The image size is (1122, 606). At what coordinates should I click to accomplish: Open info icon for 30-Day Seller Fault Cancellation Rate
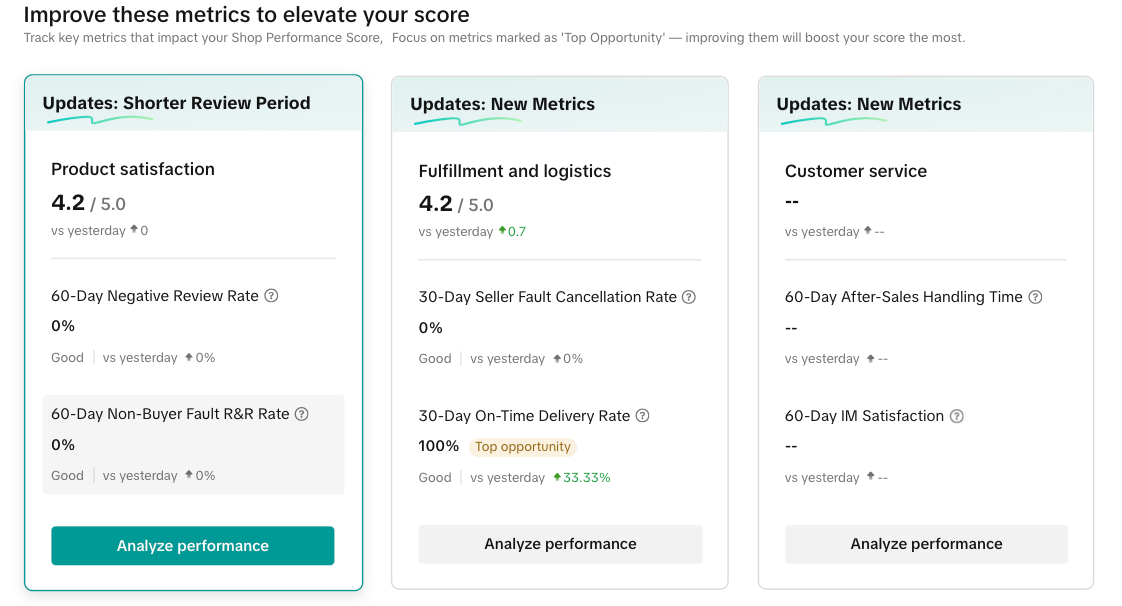click(688, 297)
